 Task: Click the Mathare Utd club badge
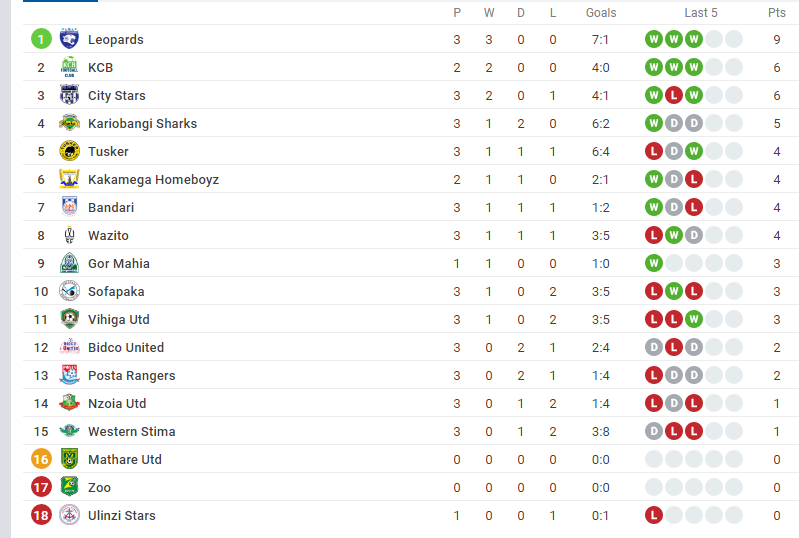[69, 460]
